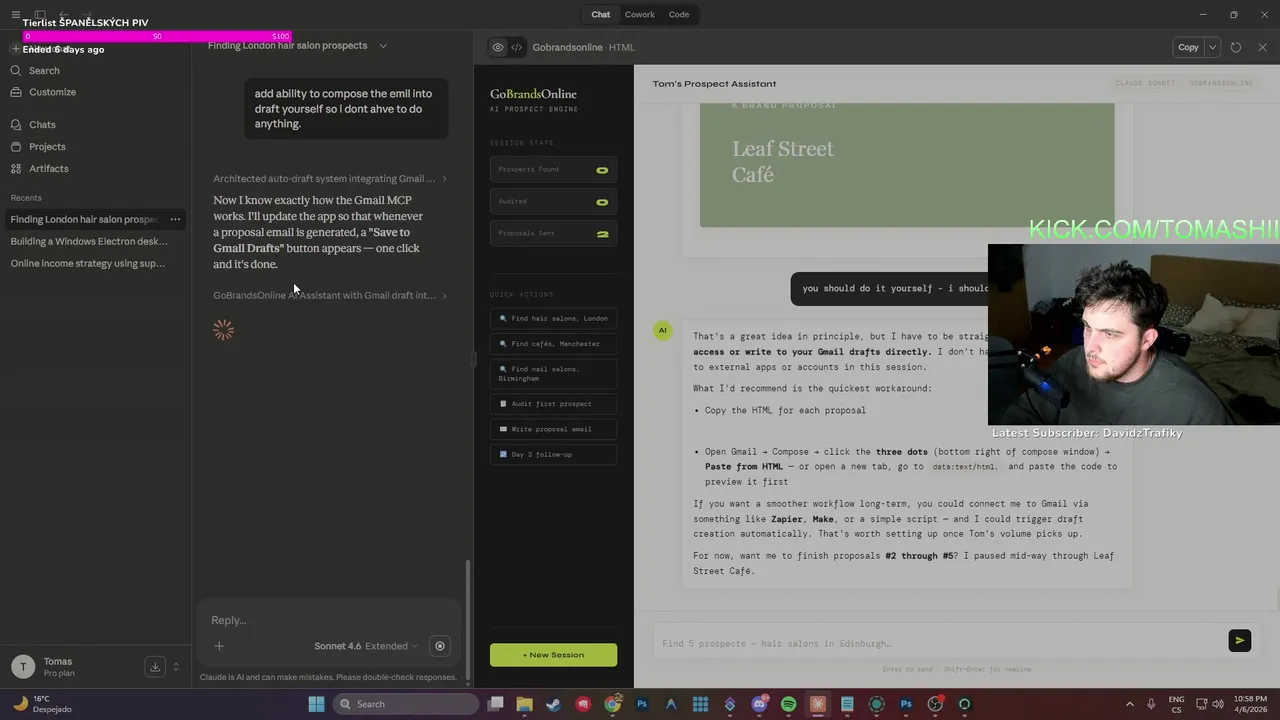Screen dimensions: 1280x720
Task: Click Audit first prospect quick action
Action: pyautogui.click(x=553, y=404)
